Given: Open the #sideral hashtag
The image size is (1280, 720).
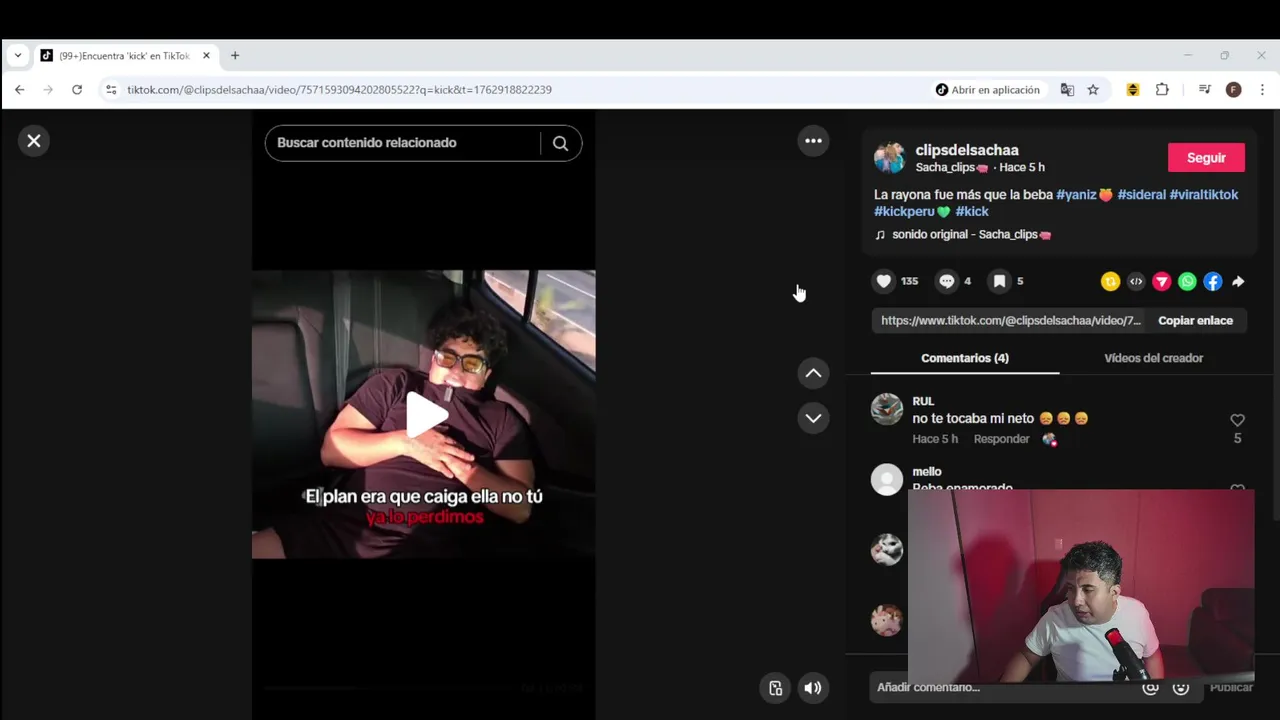Looking at the screenshot, I should click(1142, 195).
